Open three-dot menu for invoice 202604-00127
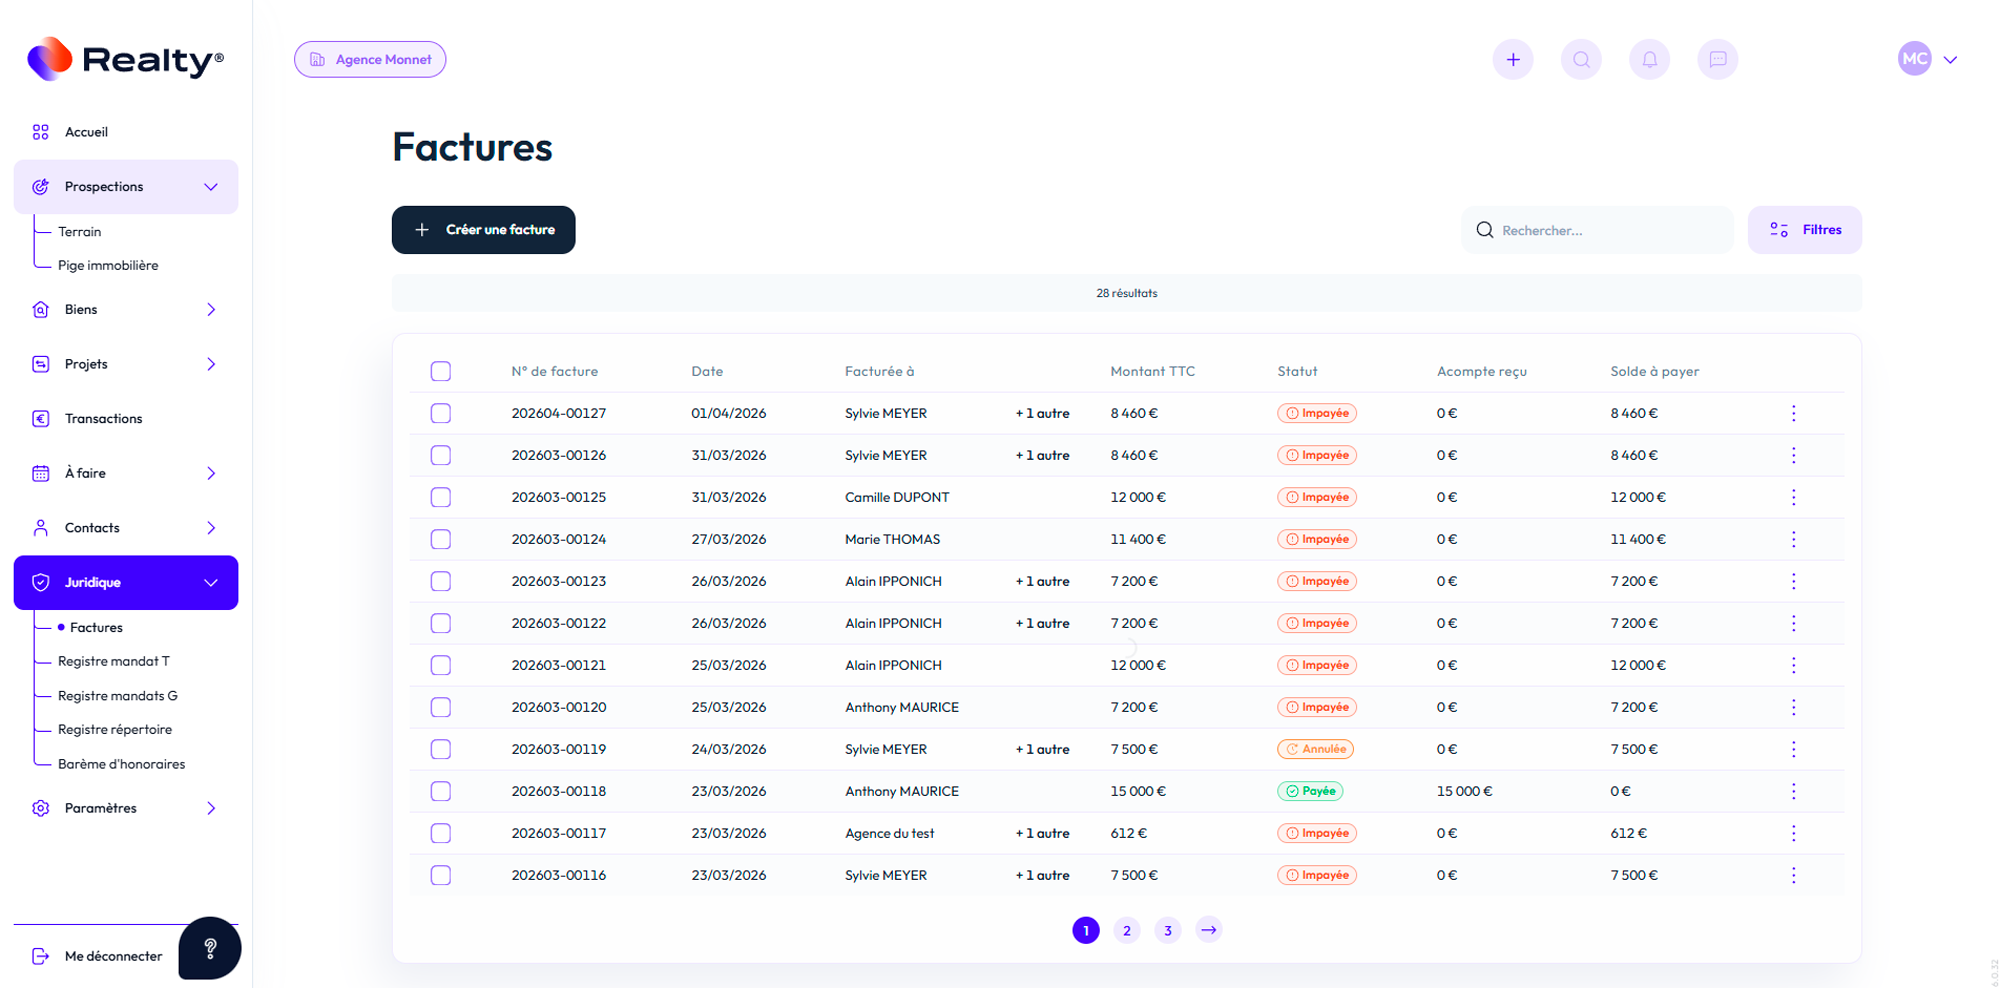 click(1793, 413)
